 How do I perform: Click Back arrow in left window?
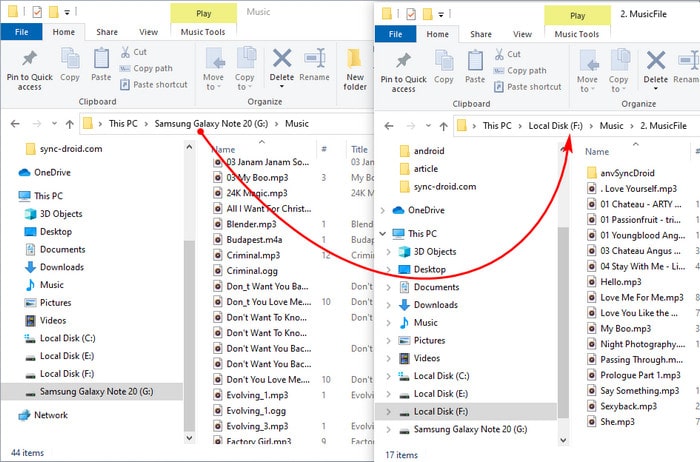click(15, 124)
